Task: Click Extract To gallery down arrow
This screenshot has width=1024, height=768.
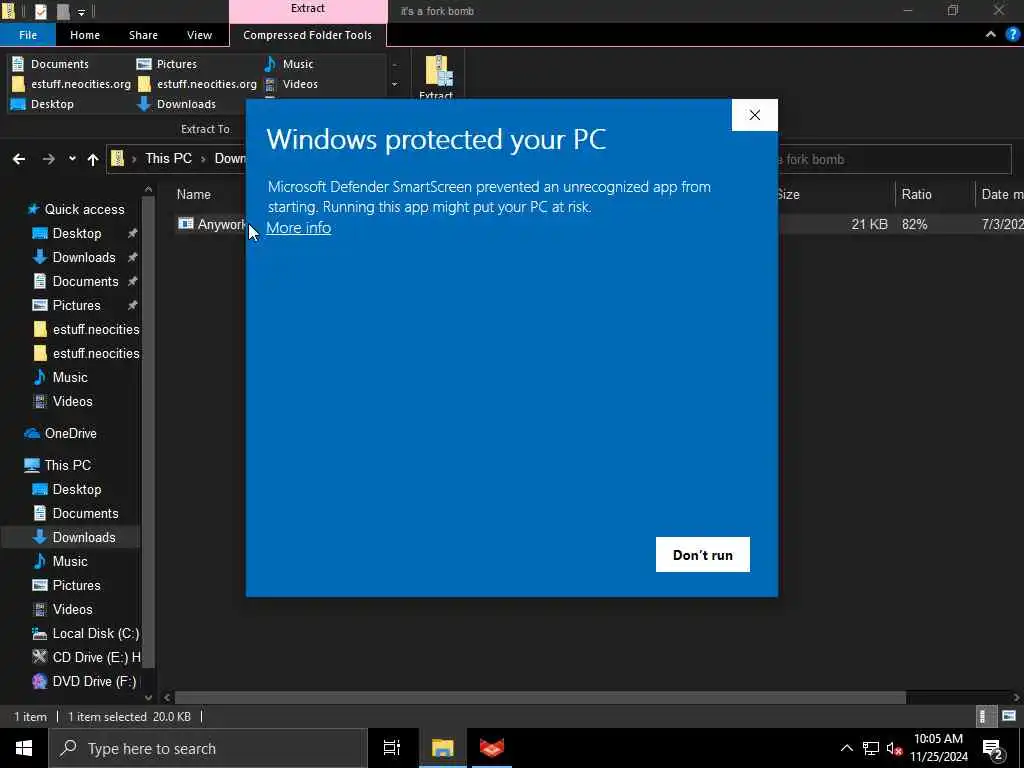Action: coord(394,84)
